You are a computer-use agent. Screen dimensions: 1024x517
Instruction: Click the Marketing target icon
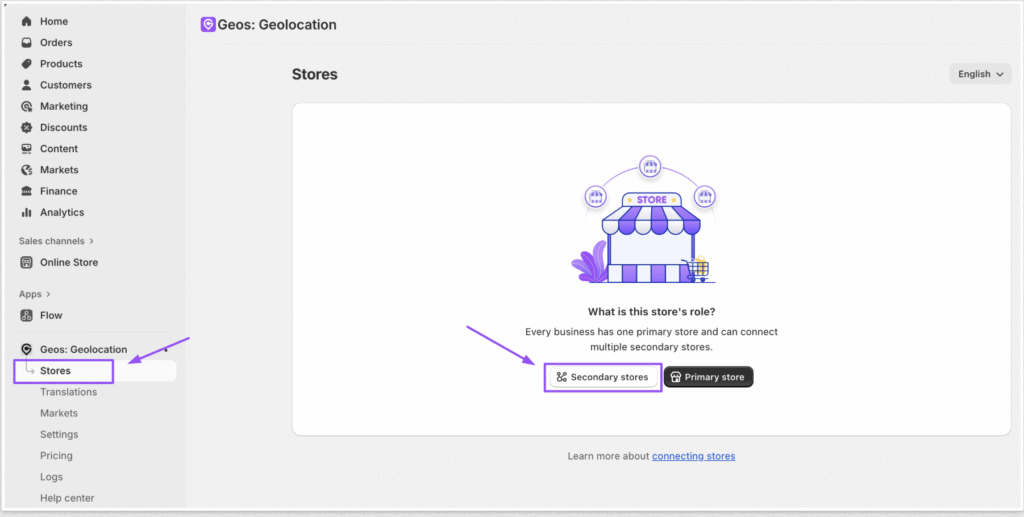point(27,106)
